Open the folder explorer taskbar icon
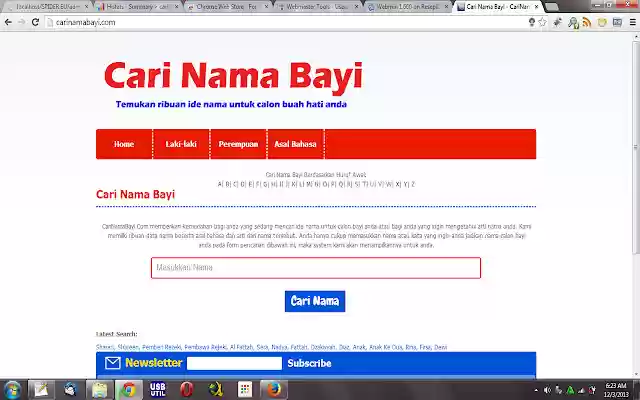Screen dimensions: 640x400 coord(99,389)
